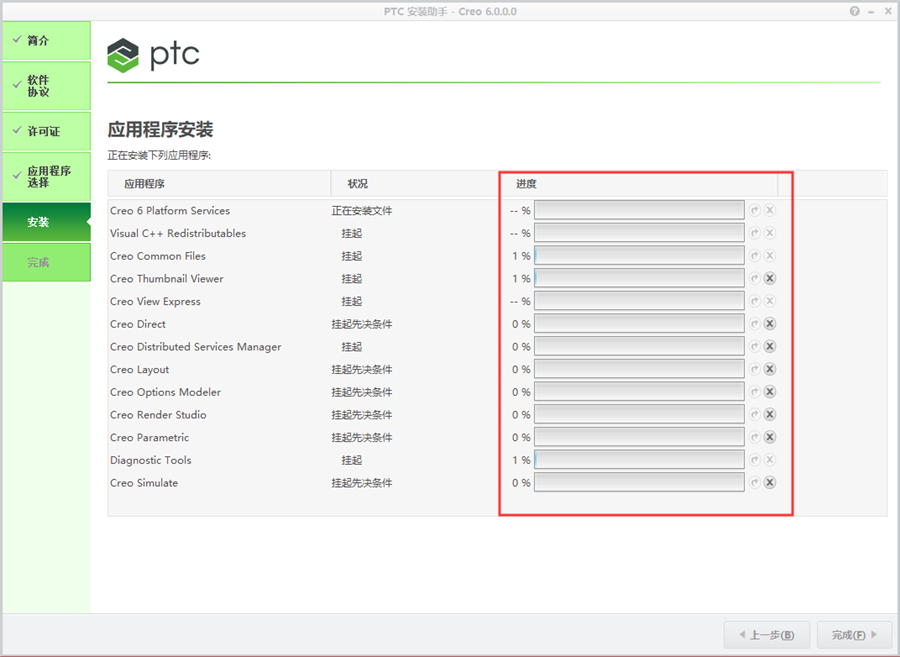The width and height of the screenshot is (900, 657).
Task: Select the Creo Render Studio row name
Action: point(158,414)
